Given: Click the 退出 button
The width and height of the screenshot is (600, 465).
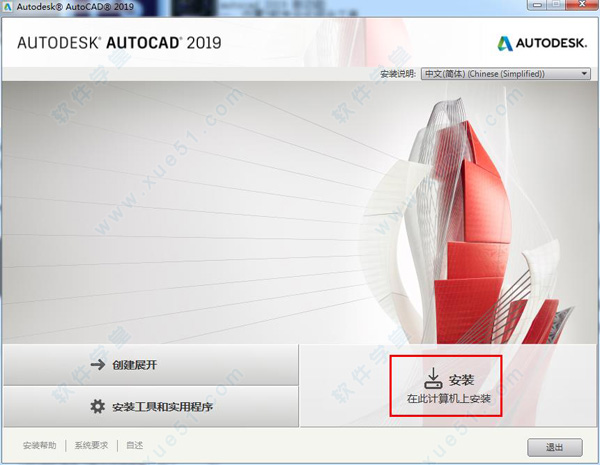Looking at the screenshot, I should click(x=555, y=447).
